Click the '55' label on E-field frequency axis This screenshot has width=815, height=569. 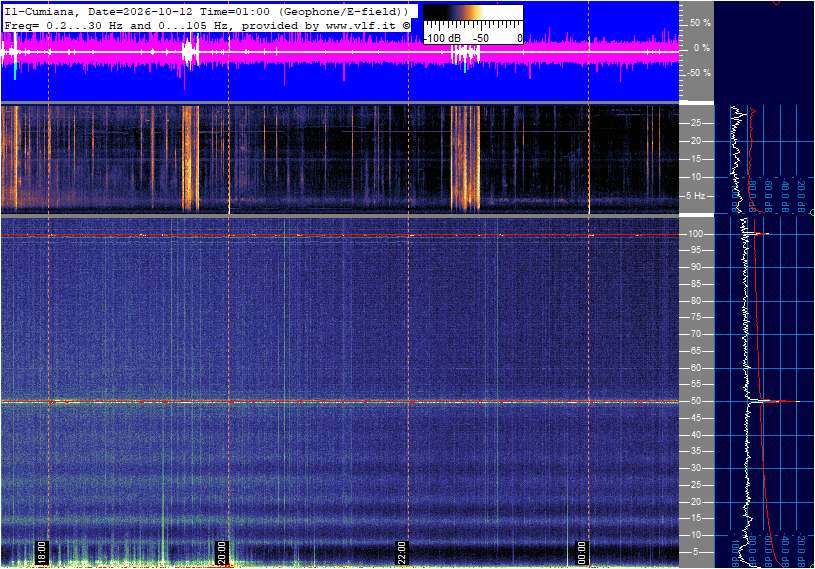coord(695,385)
